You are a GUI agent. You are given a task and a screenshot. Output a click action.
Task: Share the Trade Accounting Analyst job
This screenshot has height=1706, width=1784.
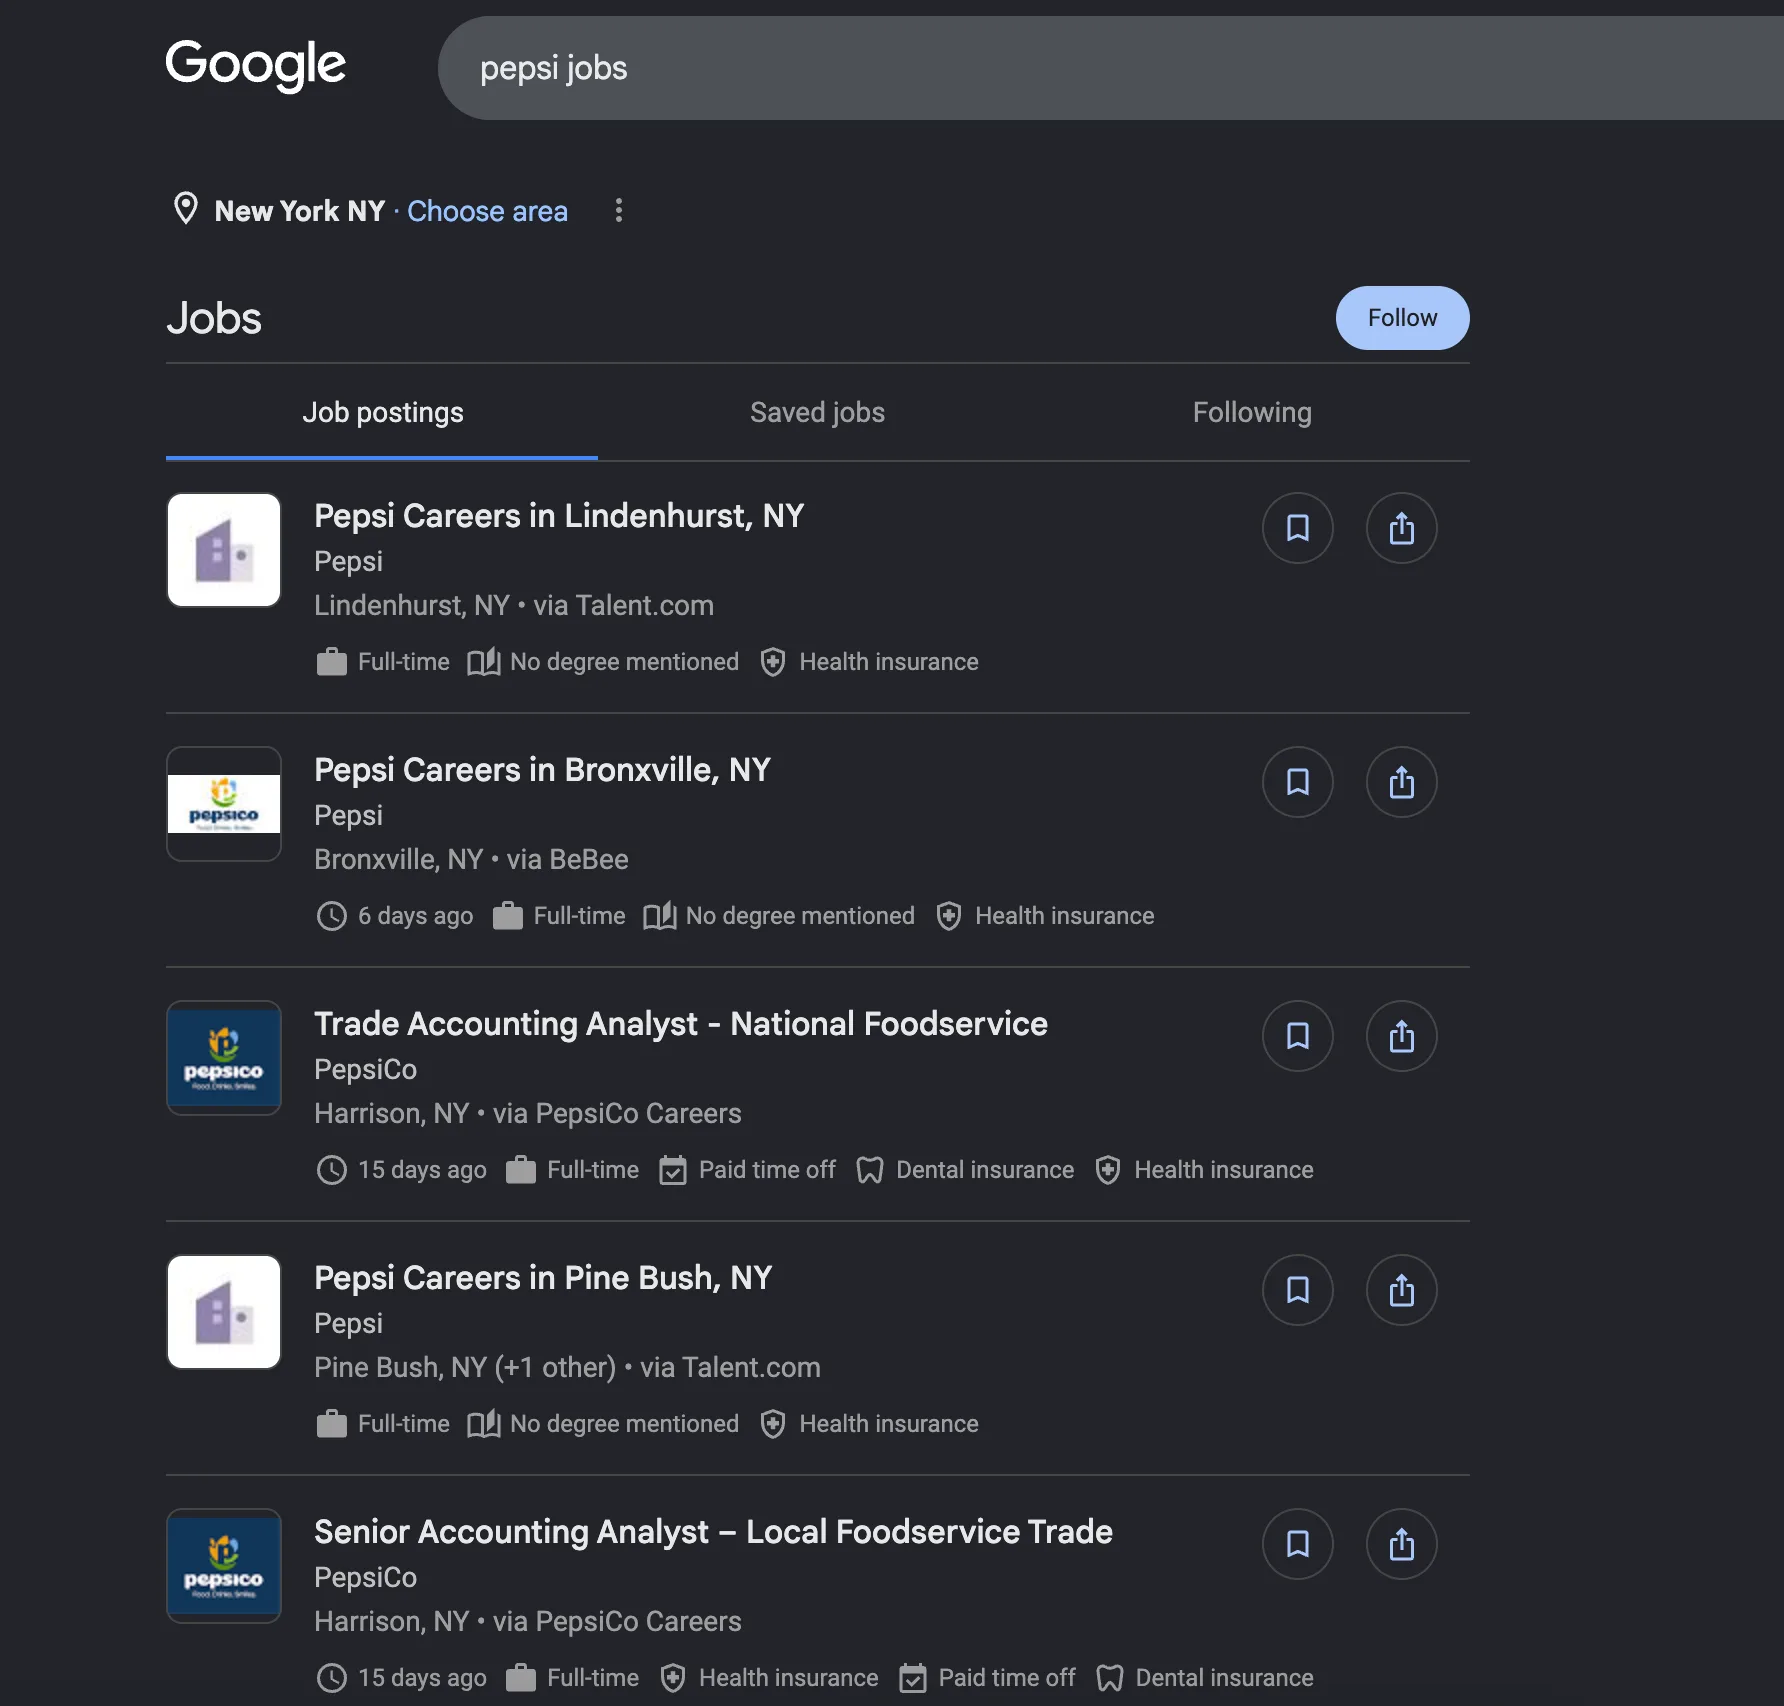(1401, 1036)
